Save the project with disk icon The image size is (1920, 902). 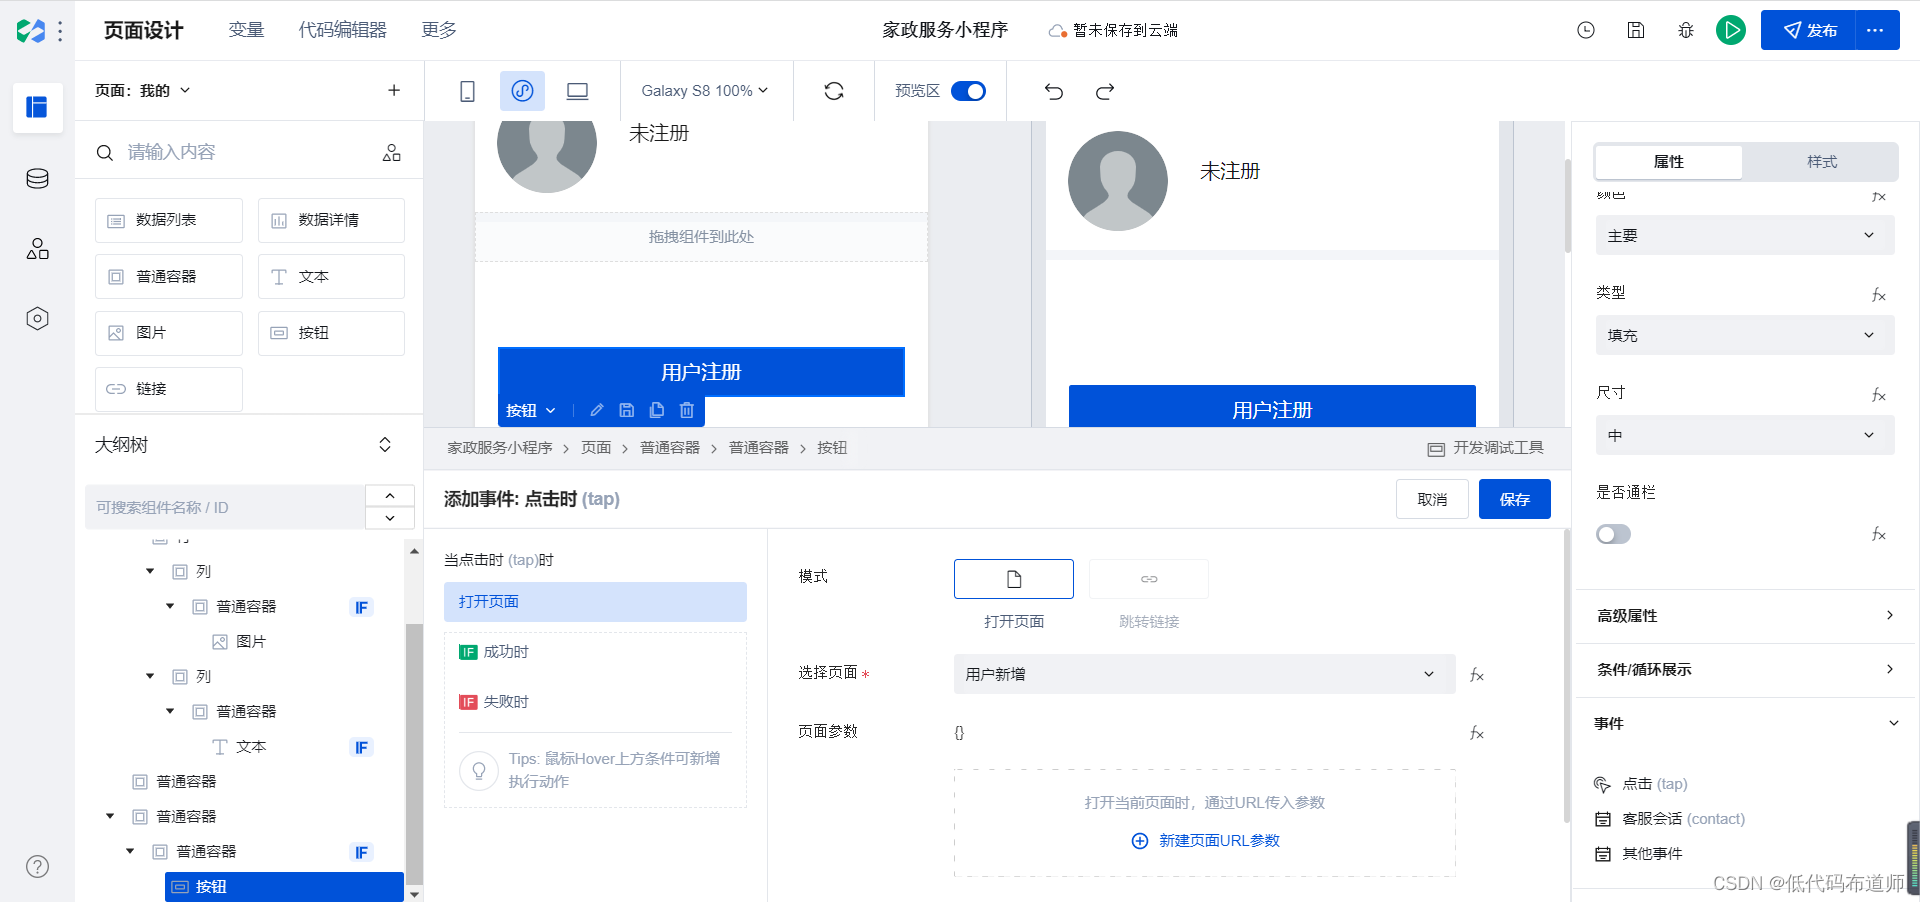tap(1636, 30)
